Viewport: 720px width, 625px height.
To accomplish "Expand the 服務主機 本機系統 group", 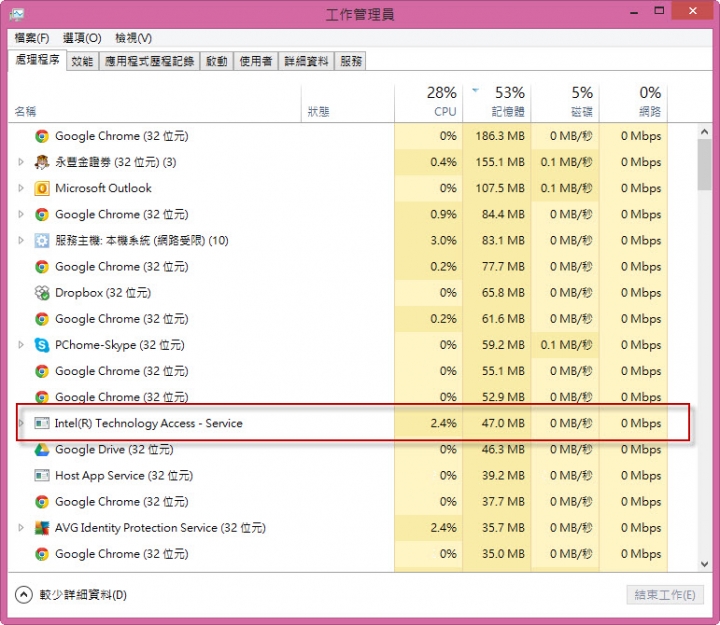I will pos(21,240).
